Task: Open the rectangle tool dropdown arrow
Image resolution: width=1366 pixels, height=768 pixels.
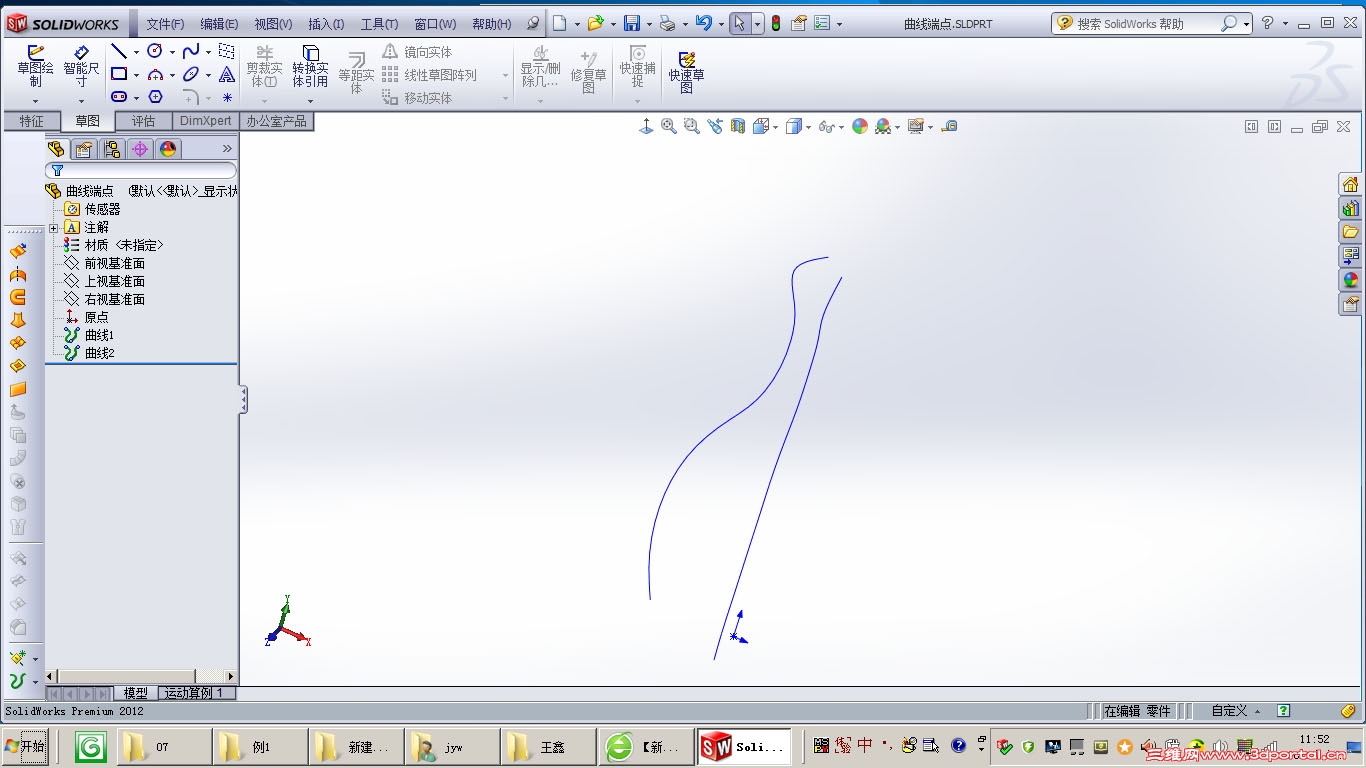Action: (x=136, y=75)
